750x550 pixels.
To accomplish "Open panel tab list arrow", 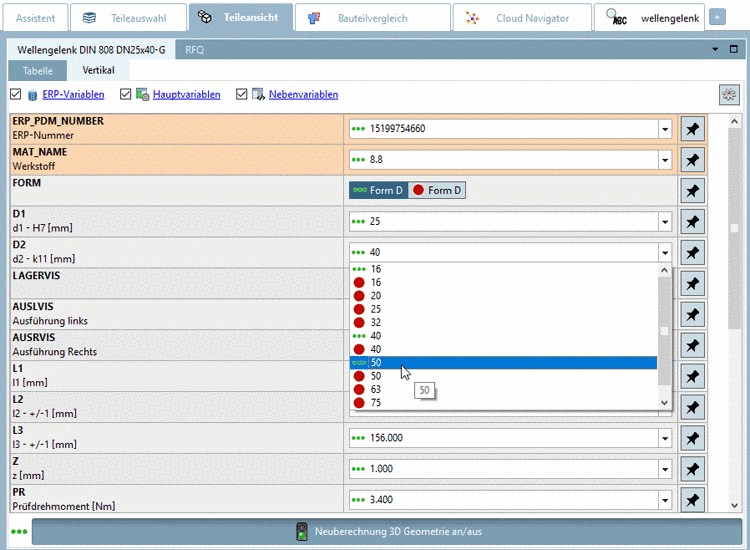I will click(x=715, y=49).
